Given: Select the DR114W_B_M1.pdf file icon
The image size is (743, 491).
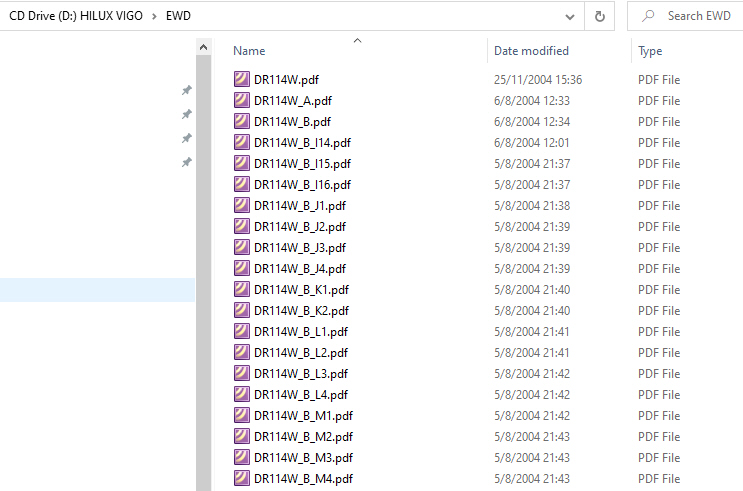Looking at the screenshot, I should (x=242, y=415).
